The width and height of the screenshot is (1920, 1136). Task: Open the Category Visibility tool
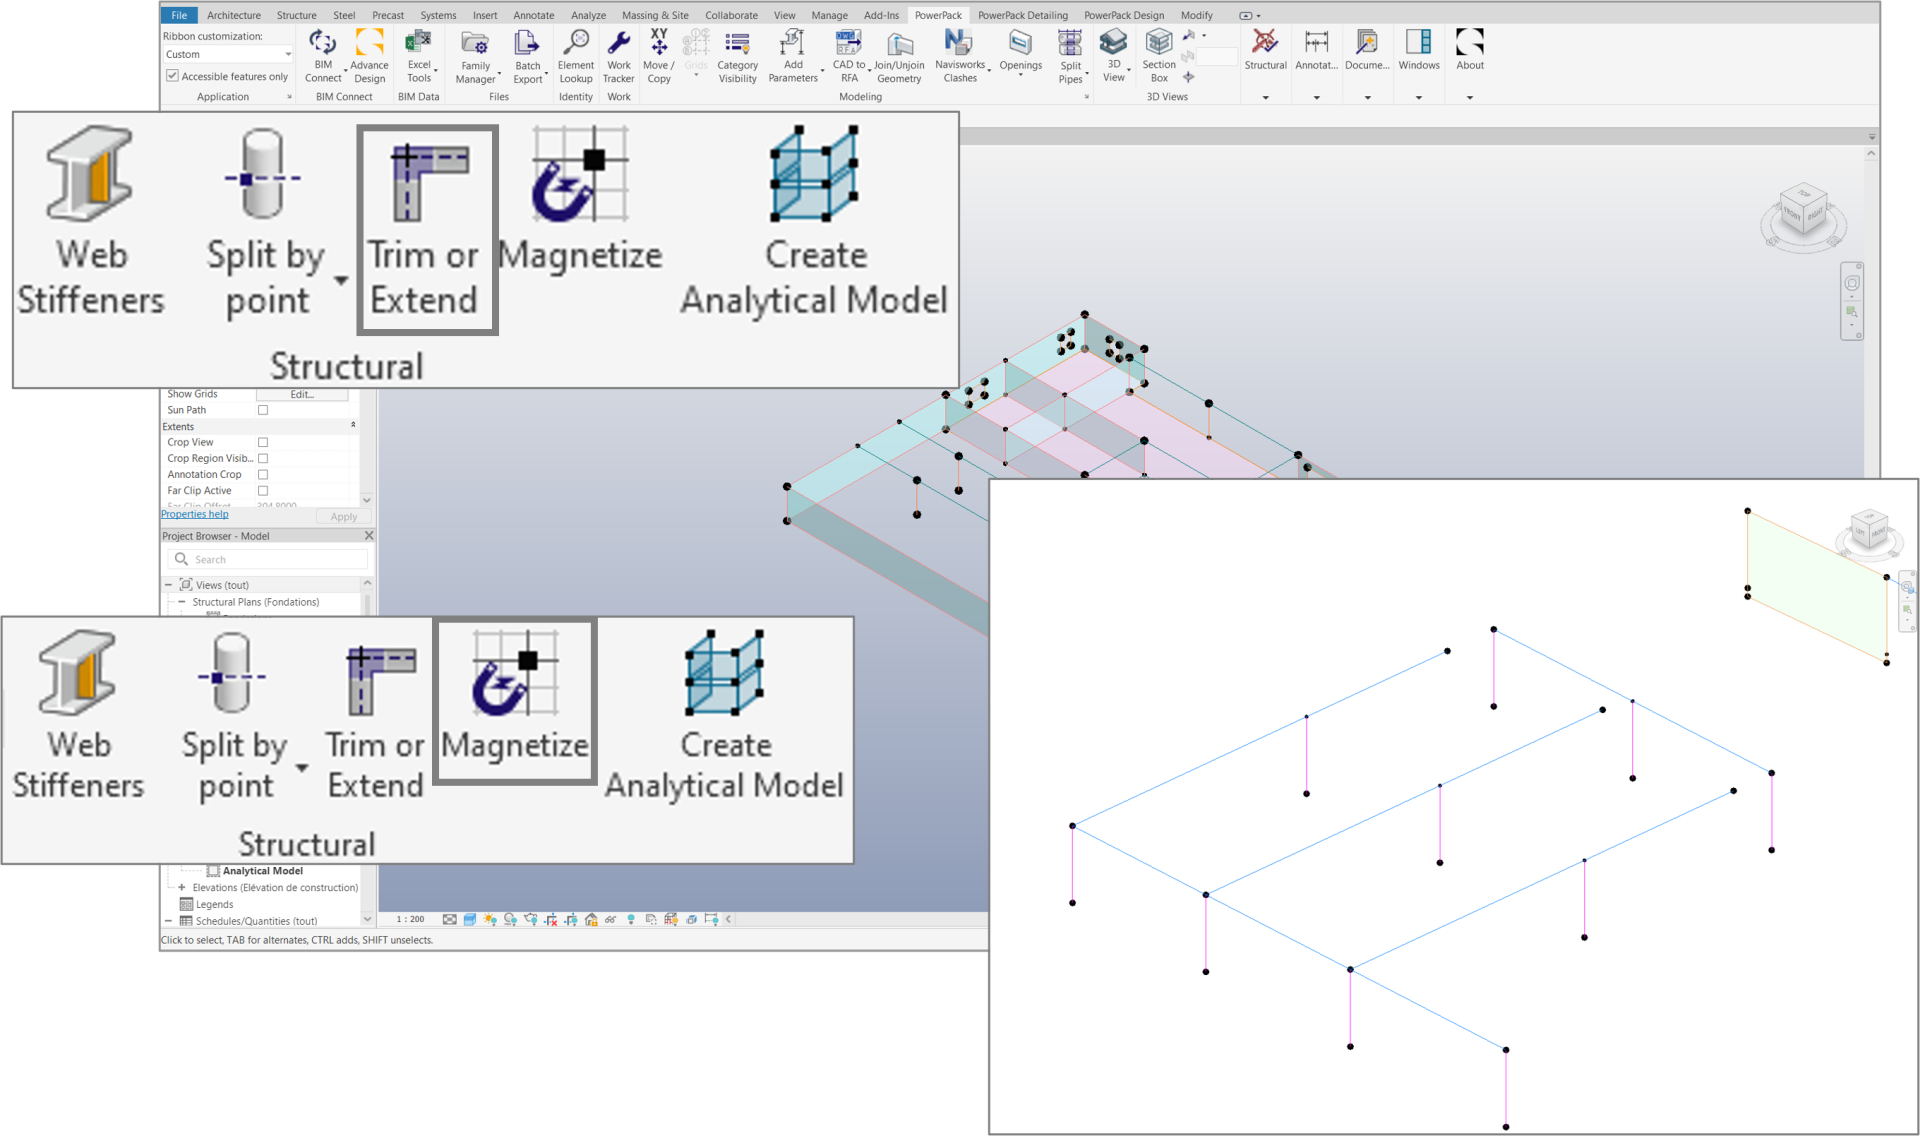click(x=738, y=57)
